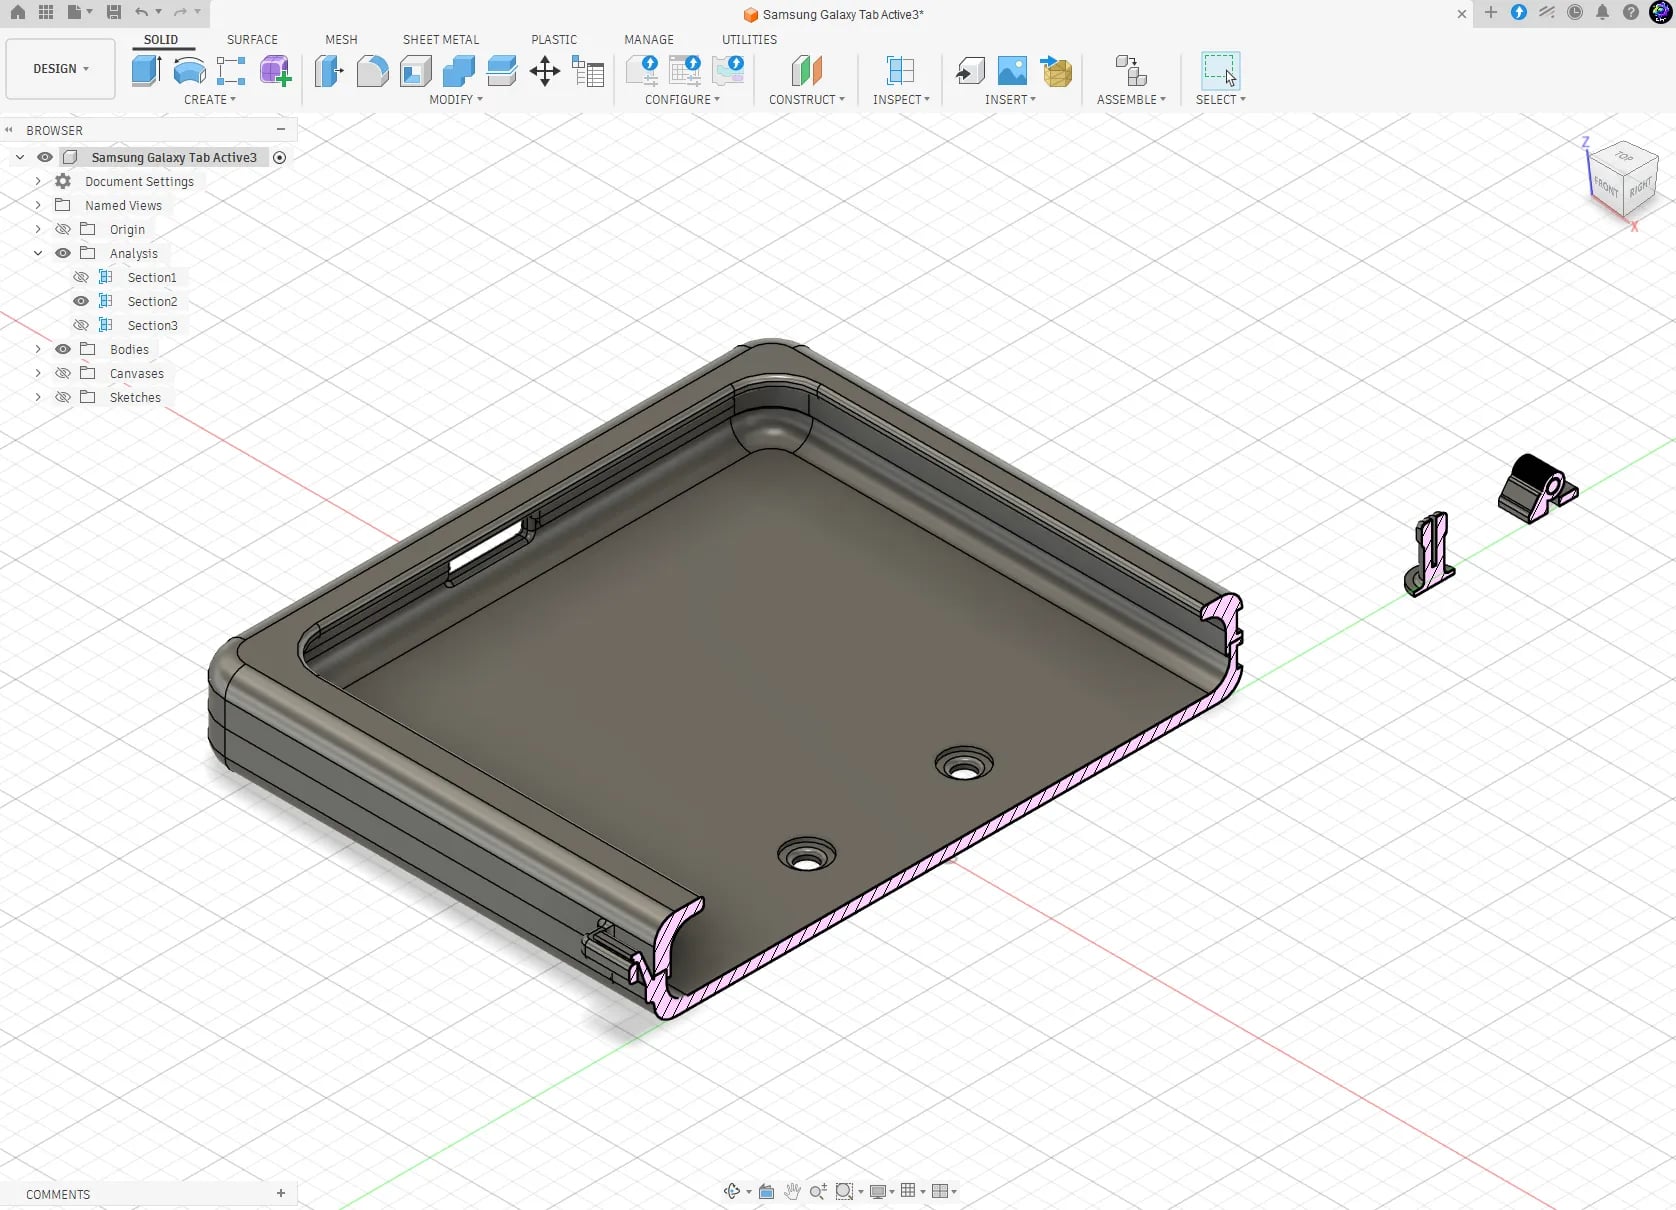Open the INSPECT dropdown menu
The width and height of the screenshot is (1676, 1210).
tap(901, 100)
